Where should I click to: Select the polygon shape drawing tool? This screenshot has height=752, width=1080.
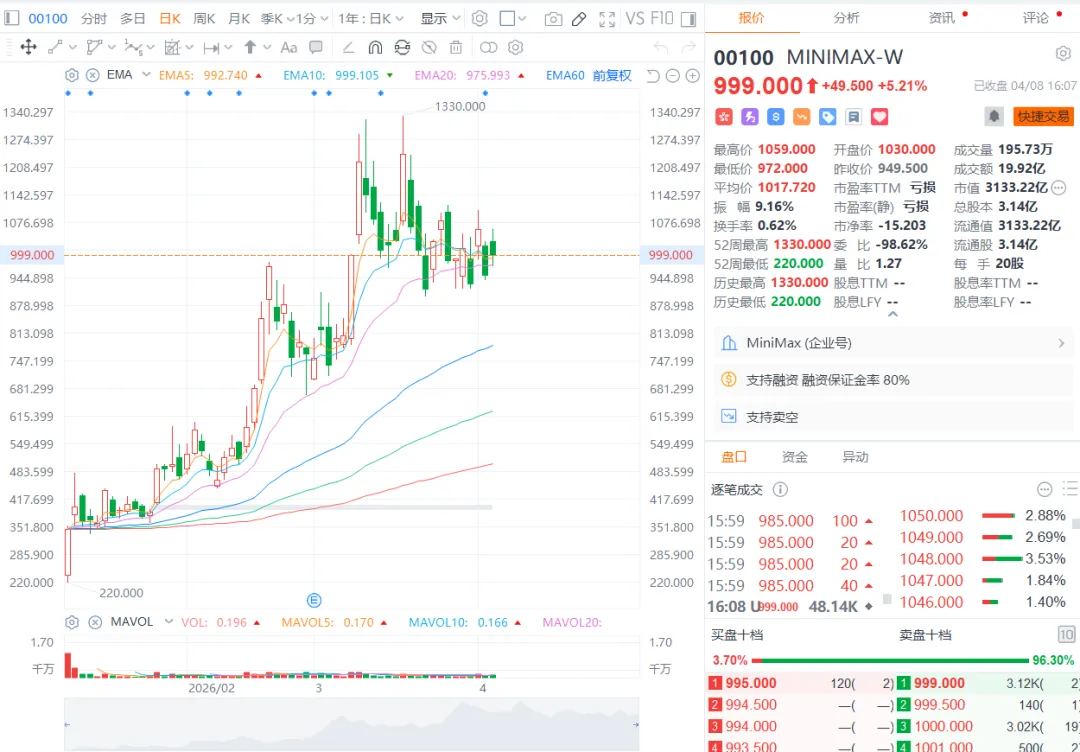(94, 48)
